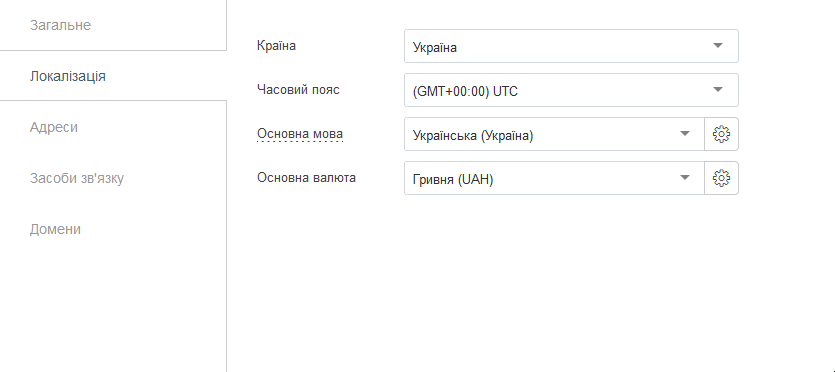The width and height of the screenshot is (835, 372).
Task: Click the (GMT+00:00) UTC timezone value
Action: coord(465,92)
